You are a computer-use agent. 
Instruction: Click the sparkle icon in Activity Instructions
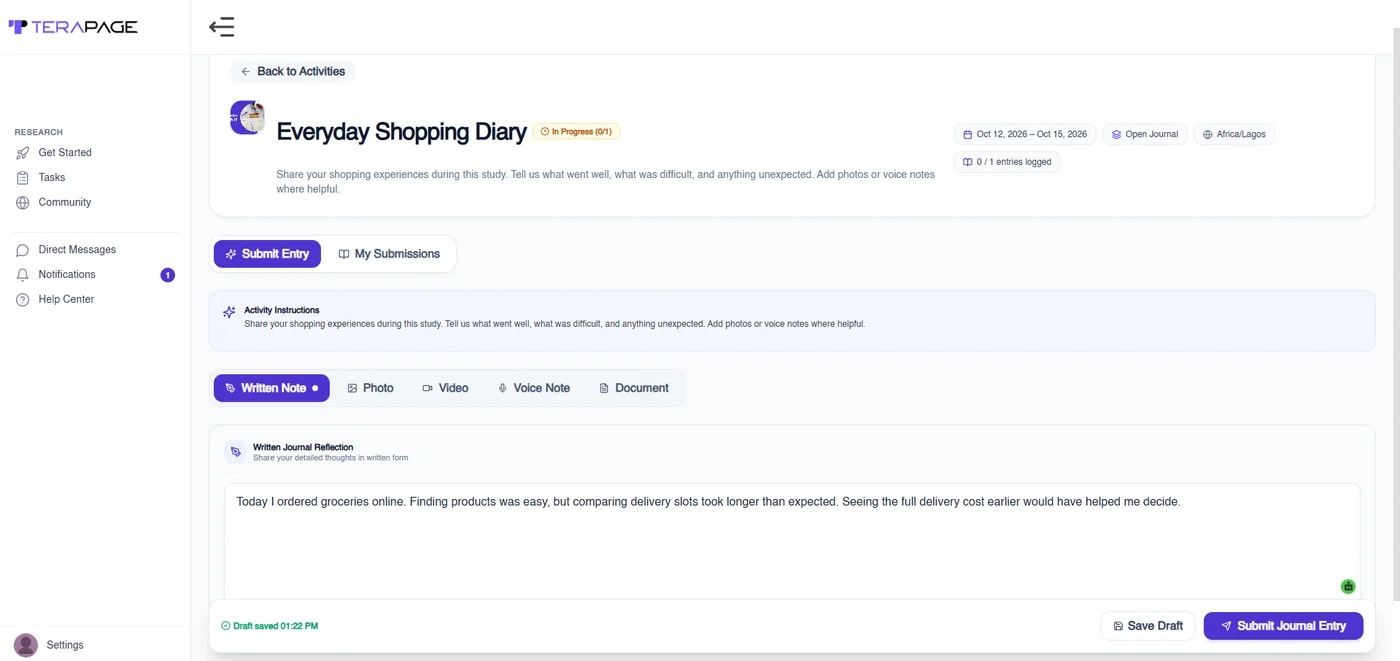(x=229, y=312)
